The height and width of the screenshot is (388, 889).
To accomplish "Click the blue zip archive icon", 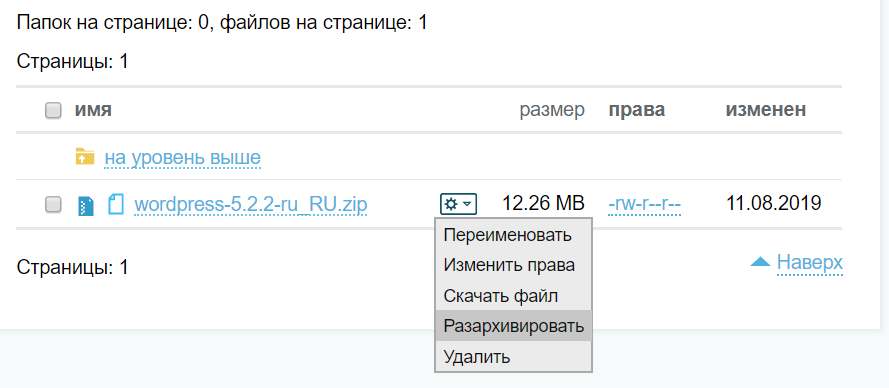I will pos(86,205).
